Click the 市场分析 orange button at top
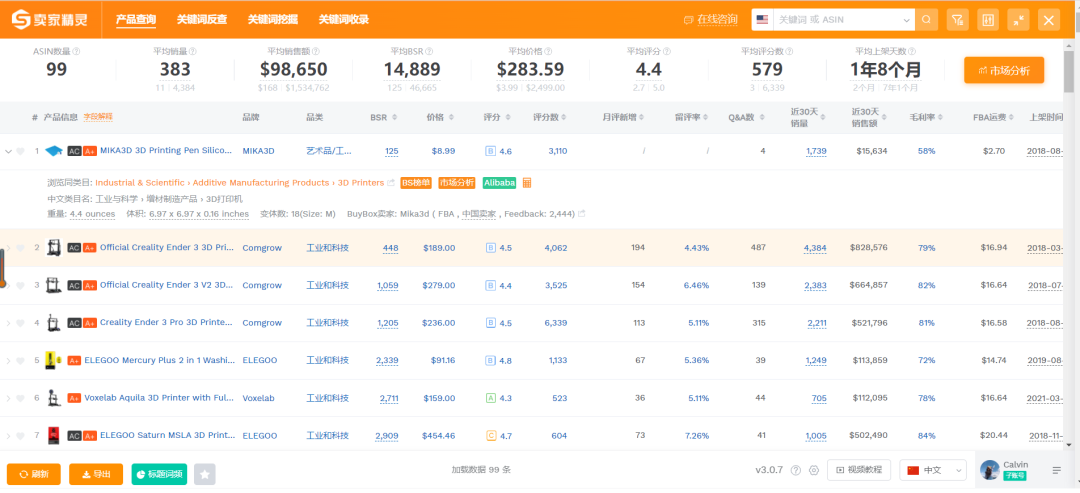The width and height of the screenshot is (1080, 493). pos(1004,70)
